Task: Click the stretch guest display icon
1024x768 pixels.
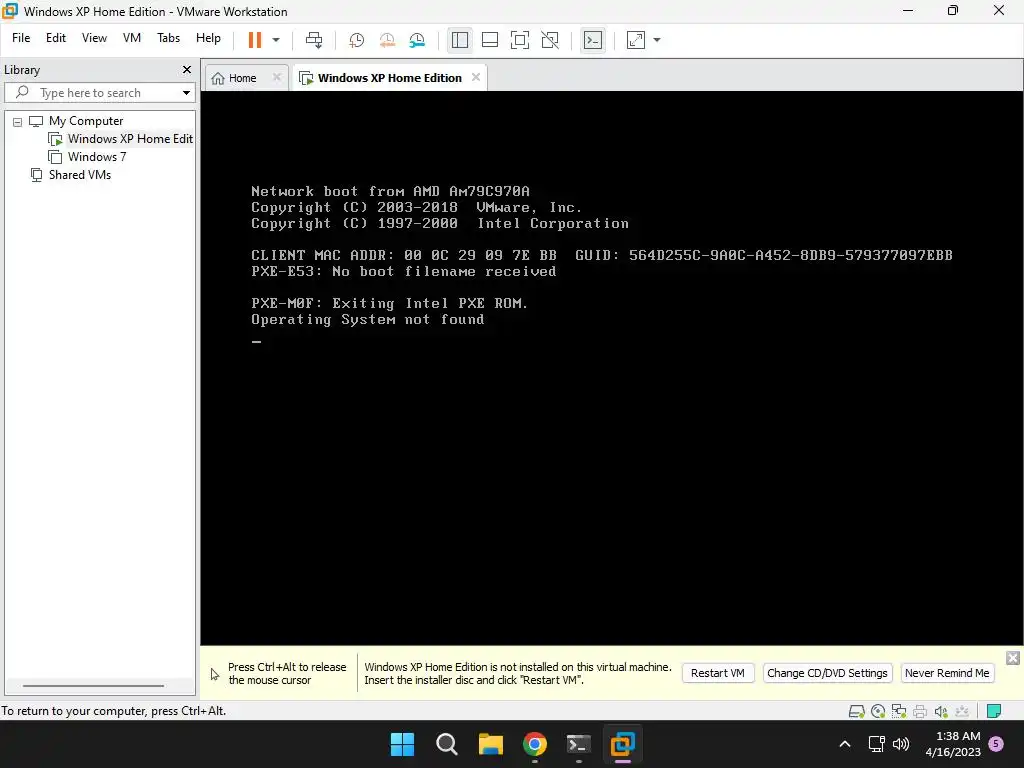Action: (x=636, y=40)
